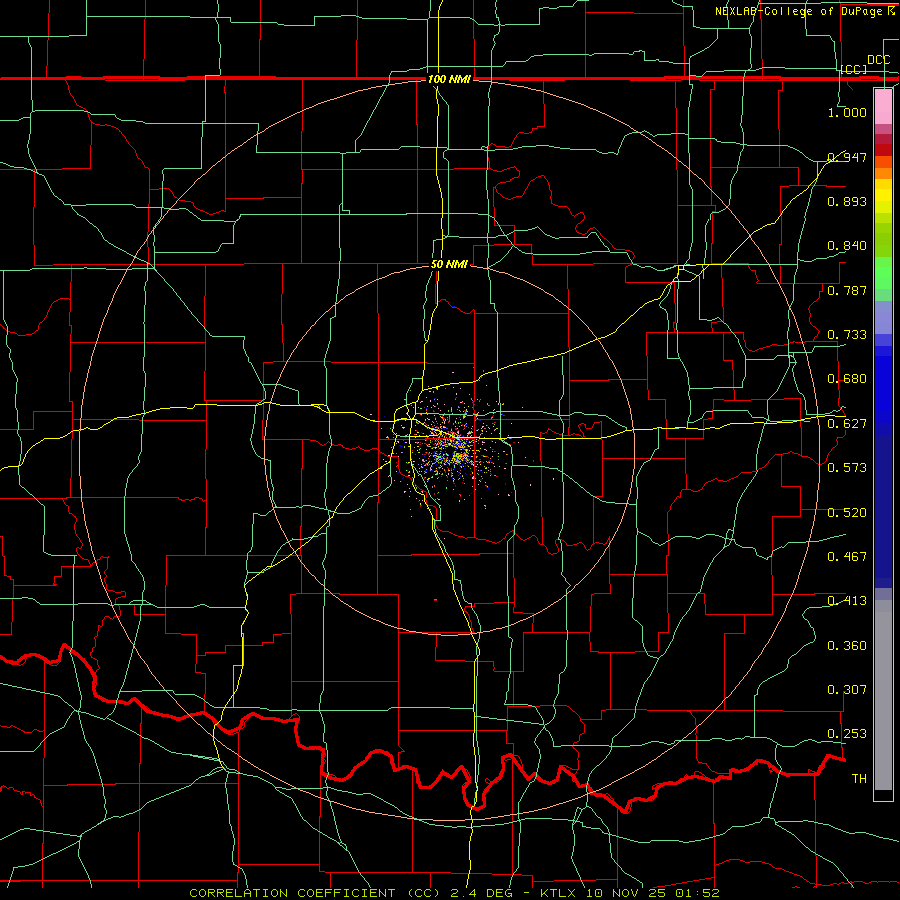Click the 0.307 scale value
900x900 pixels.
tap(847, 690)
